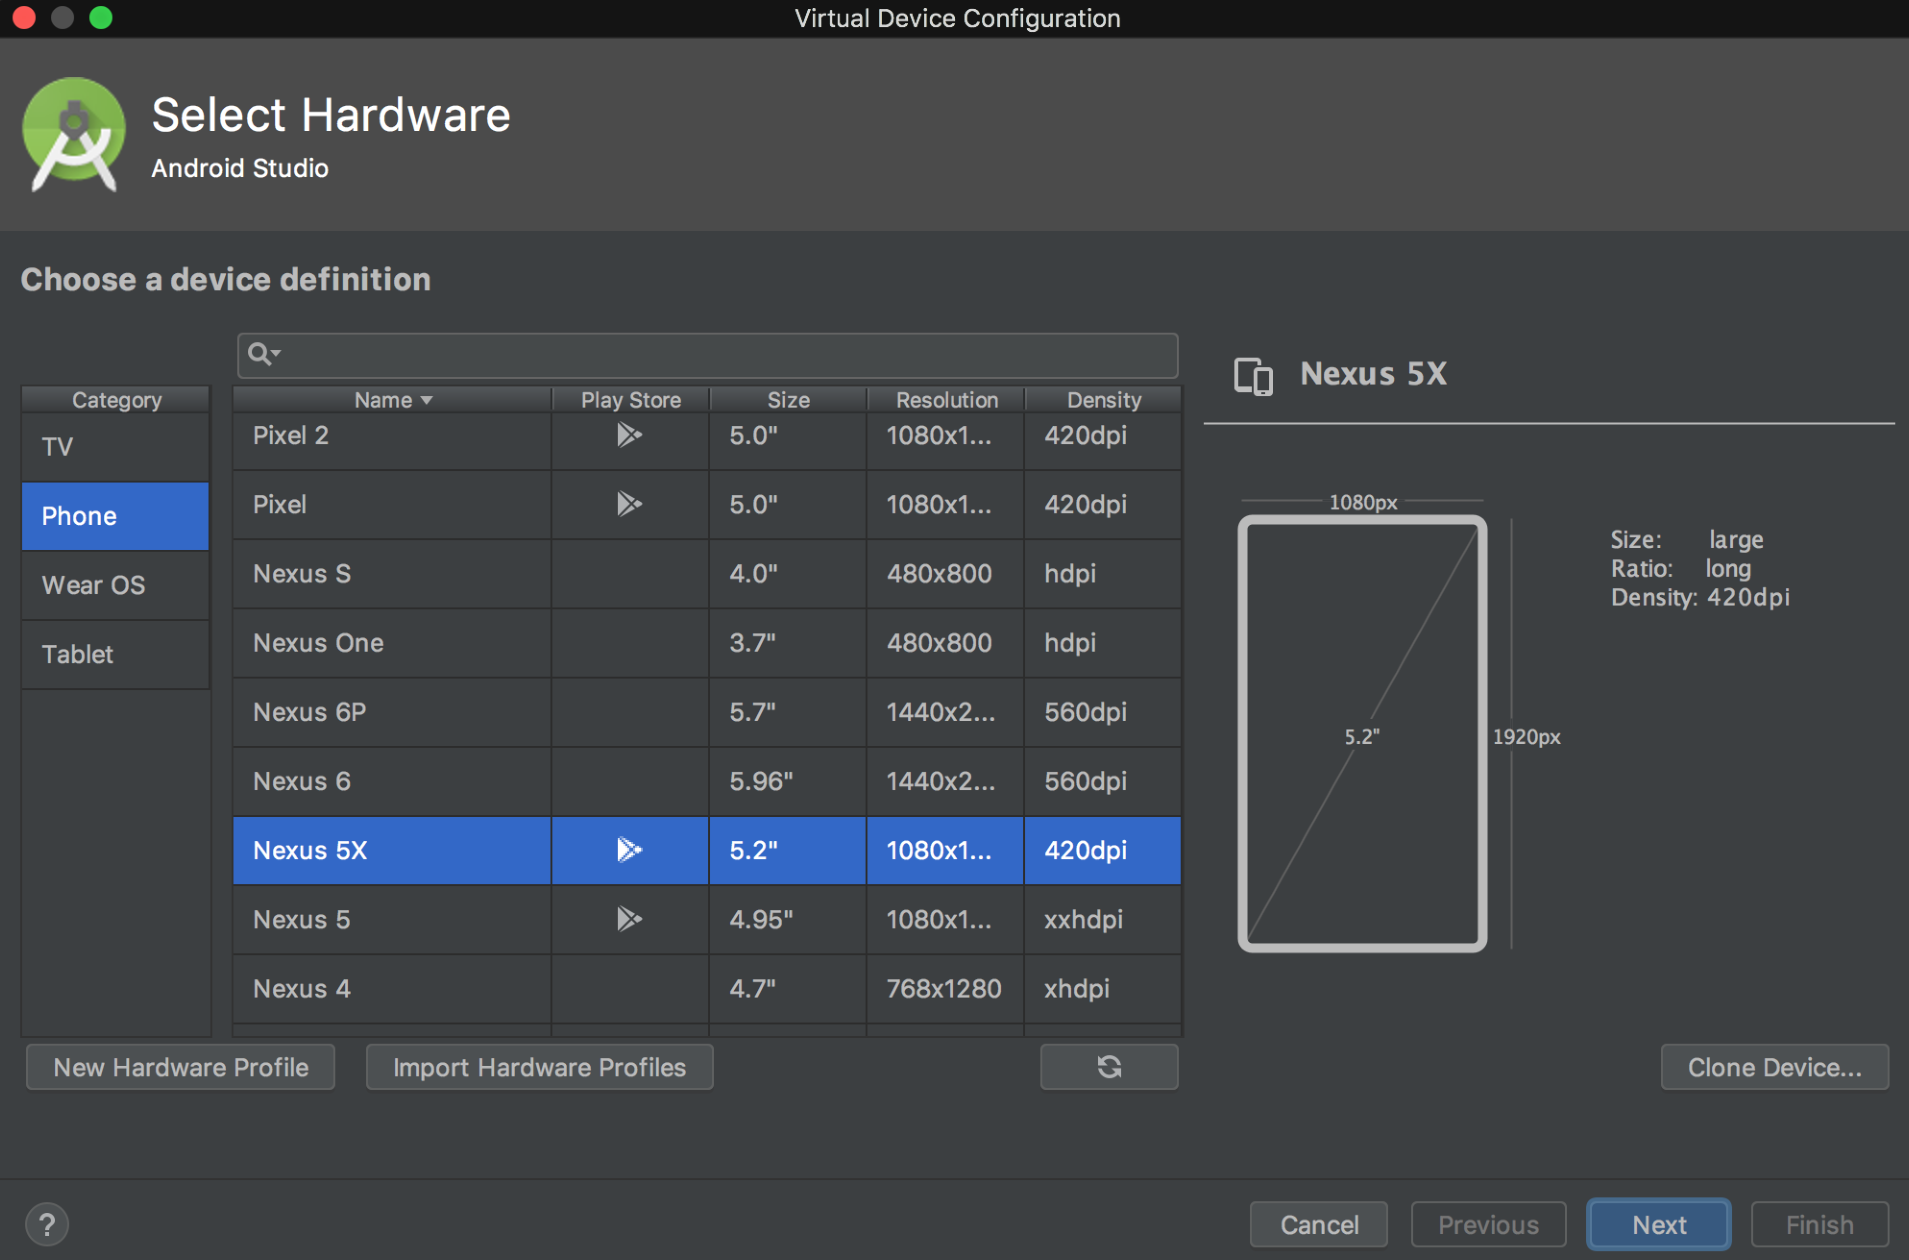The height and width of the screenshot is (1260, 1909).
Task: Cancel the virtual device configuration
Action: pyautogui.click(x=1319, y=1225)
